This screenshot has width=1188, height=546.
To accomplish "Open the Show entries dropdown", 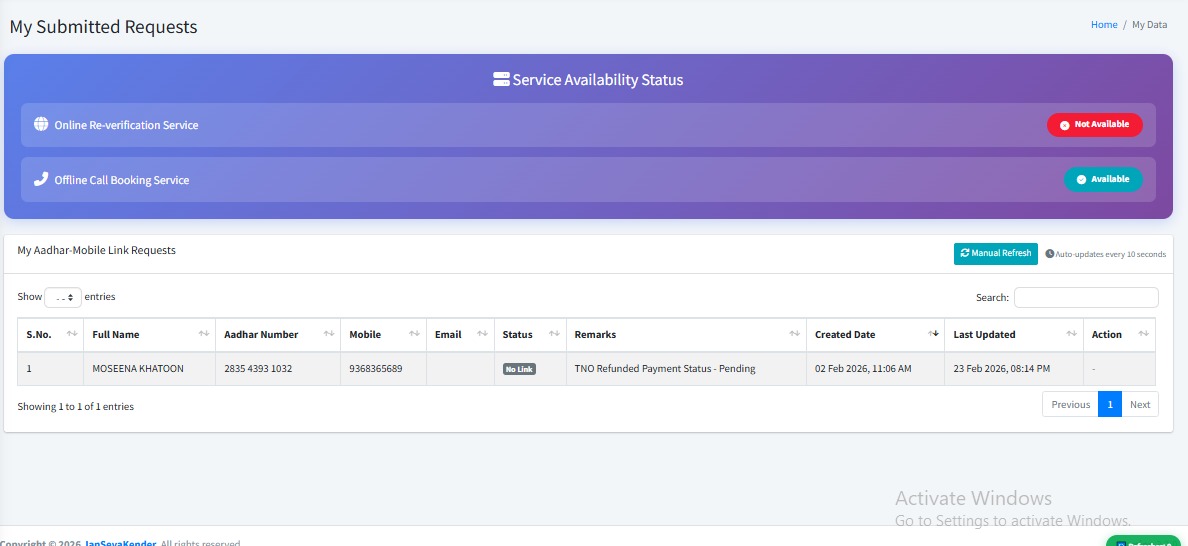I will click(x=63, y=297).
